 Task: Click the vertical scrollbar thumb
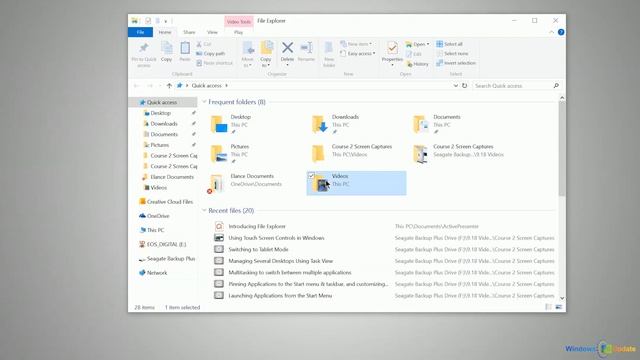point(562,149)
